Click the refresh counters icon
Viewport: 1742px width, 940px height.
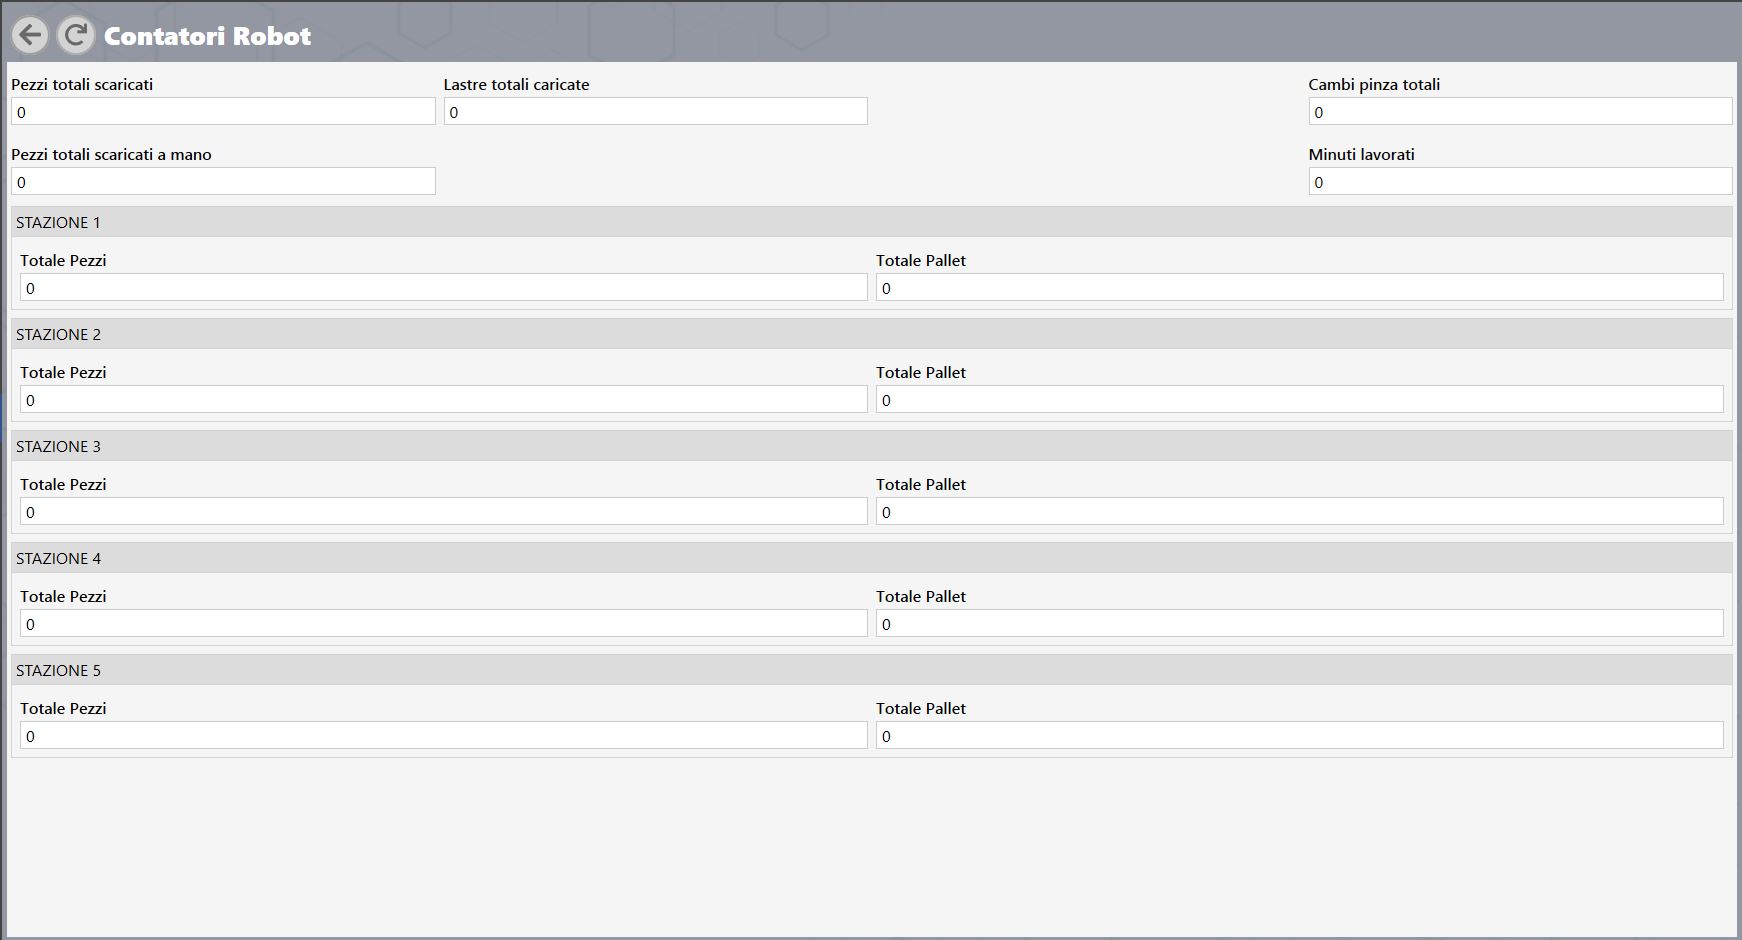[x=75, y=35]
